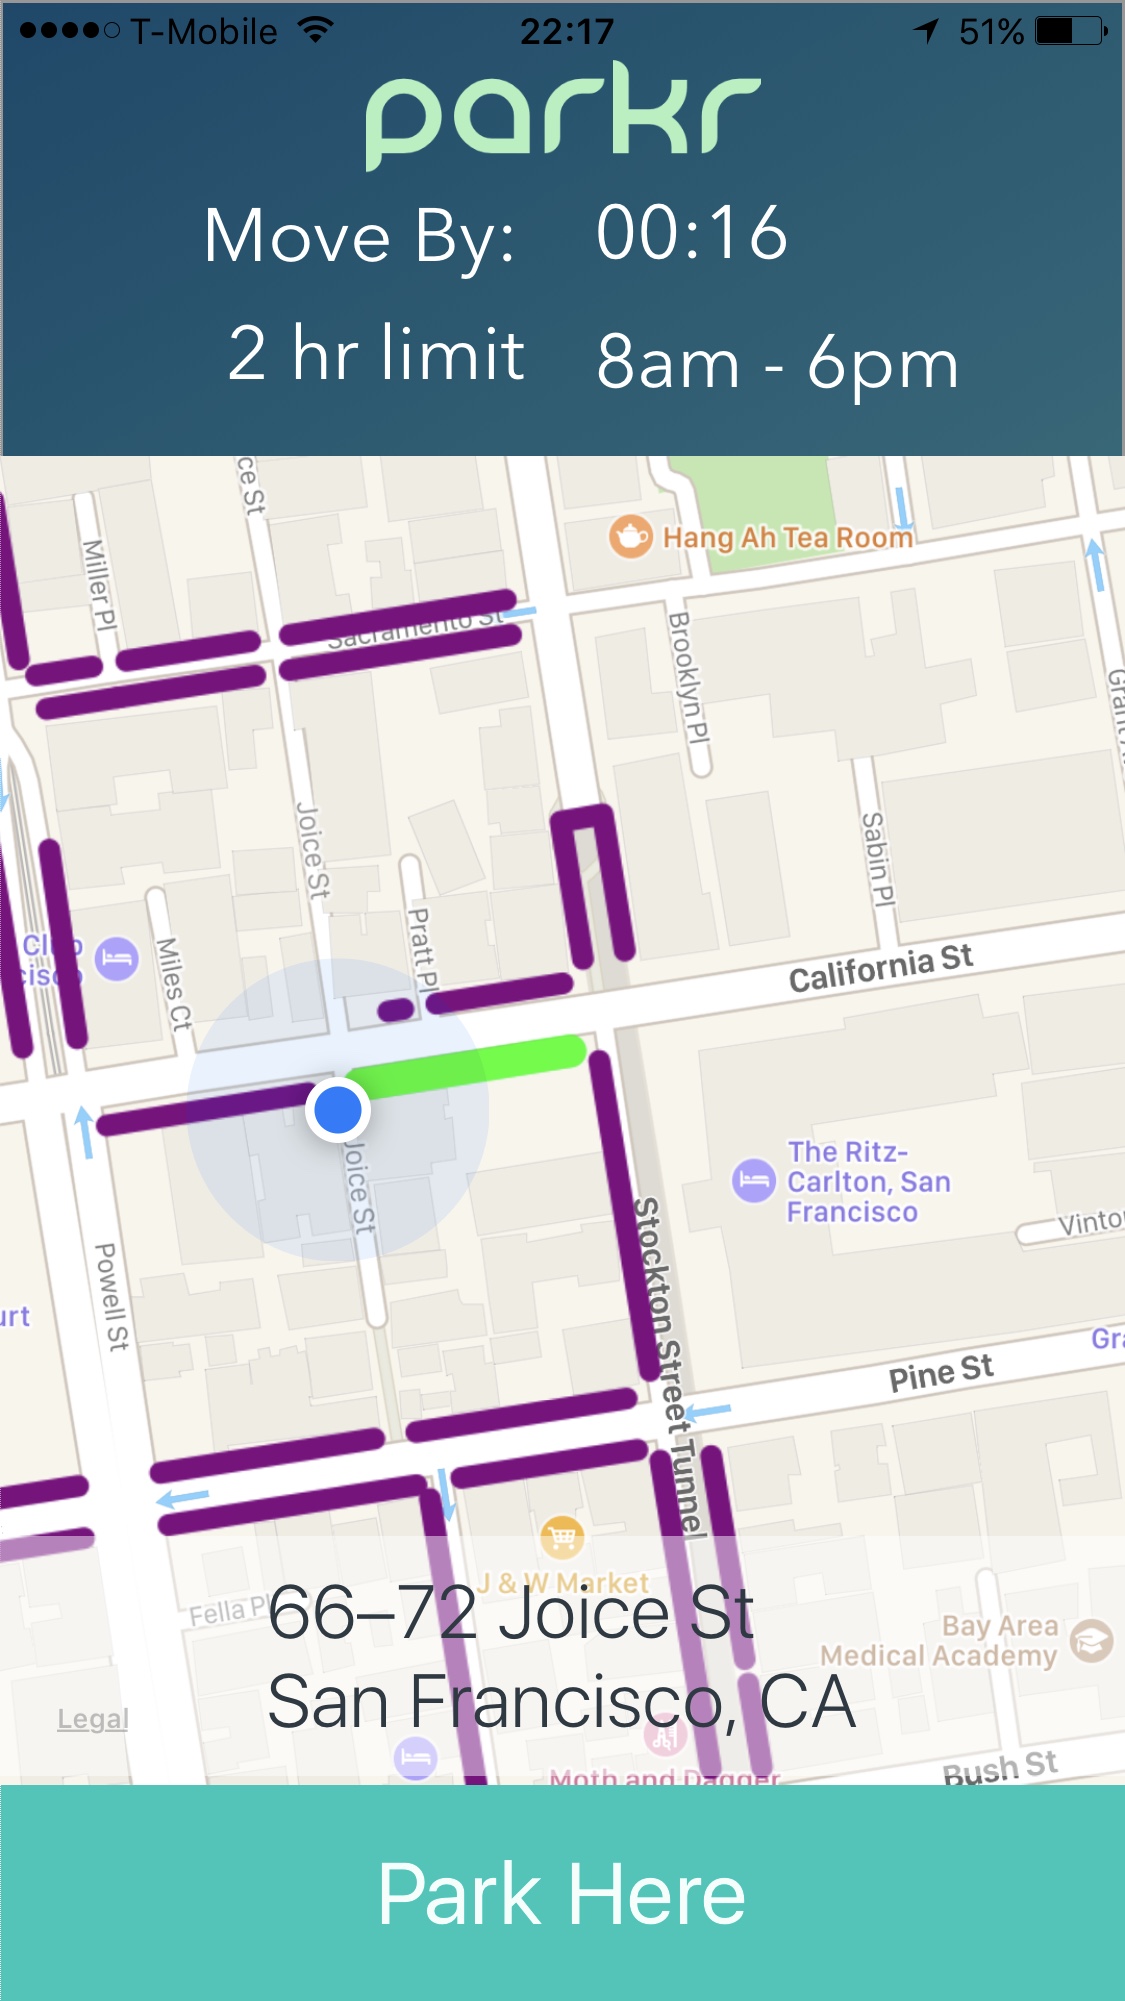The width and height of the screenshot is (1125, 2001).
Task: Tap the Pine St label on map
Action: coord(941,1373)
